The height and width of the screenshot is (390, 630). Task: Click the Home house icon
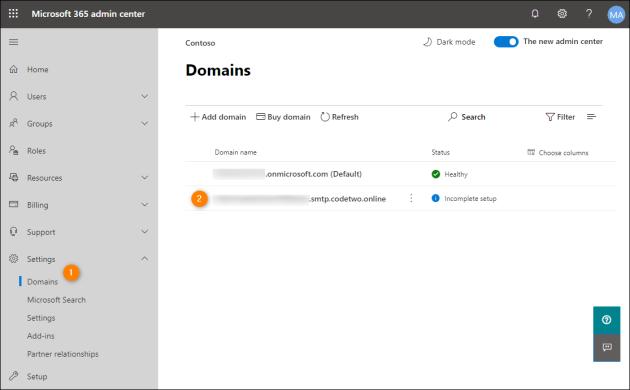click(x=14, y=69)
